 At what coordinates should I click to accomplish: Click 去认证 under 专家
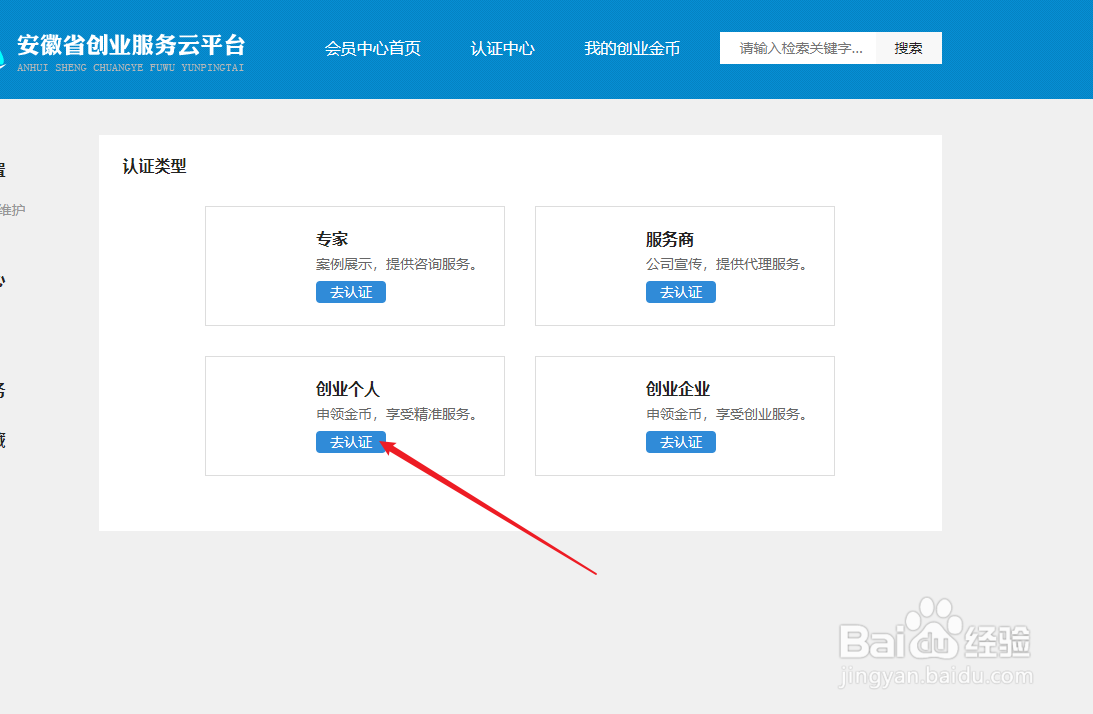(x=351, y=292)
